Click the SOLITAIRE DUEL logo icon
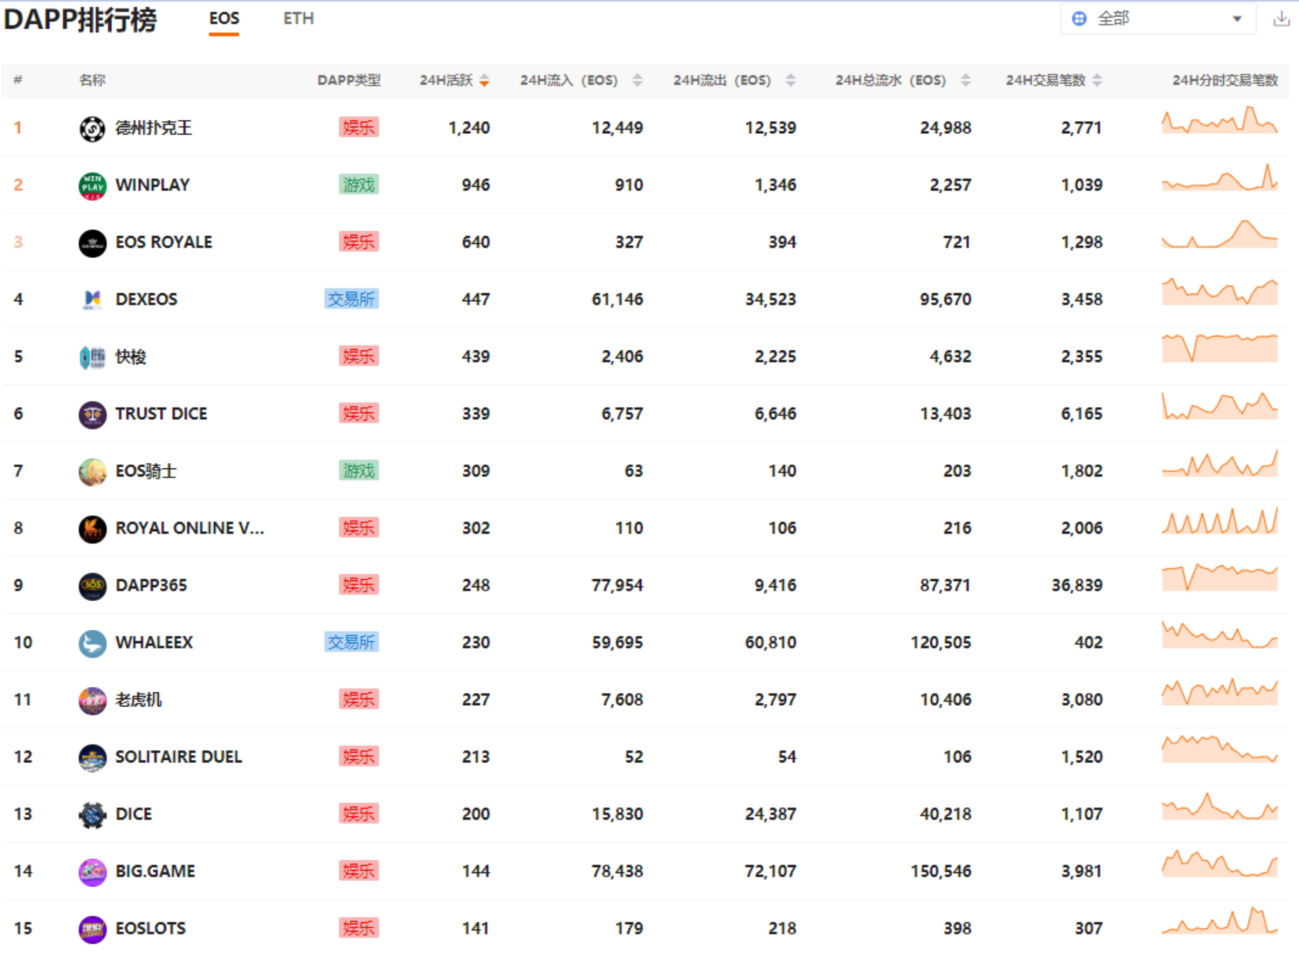Screen dimensions: 1299x963 [x=92, y=757]
